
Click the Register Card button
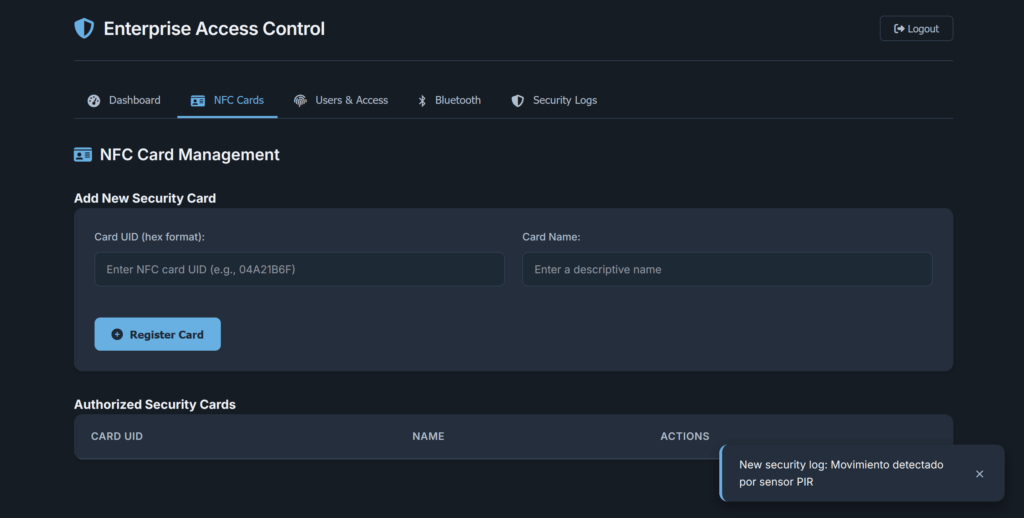pos(157,334)
